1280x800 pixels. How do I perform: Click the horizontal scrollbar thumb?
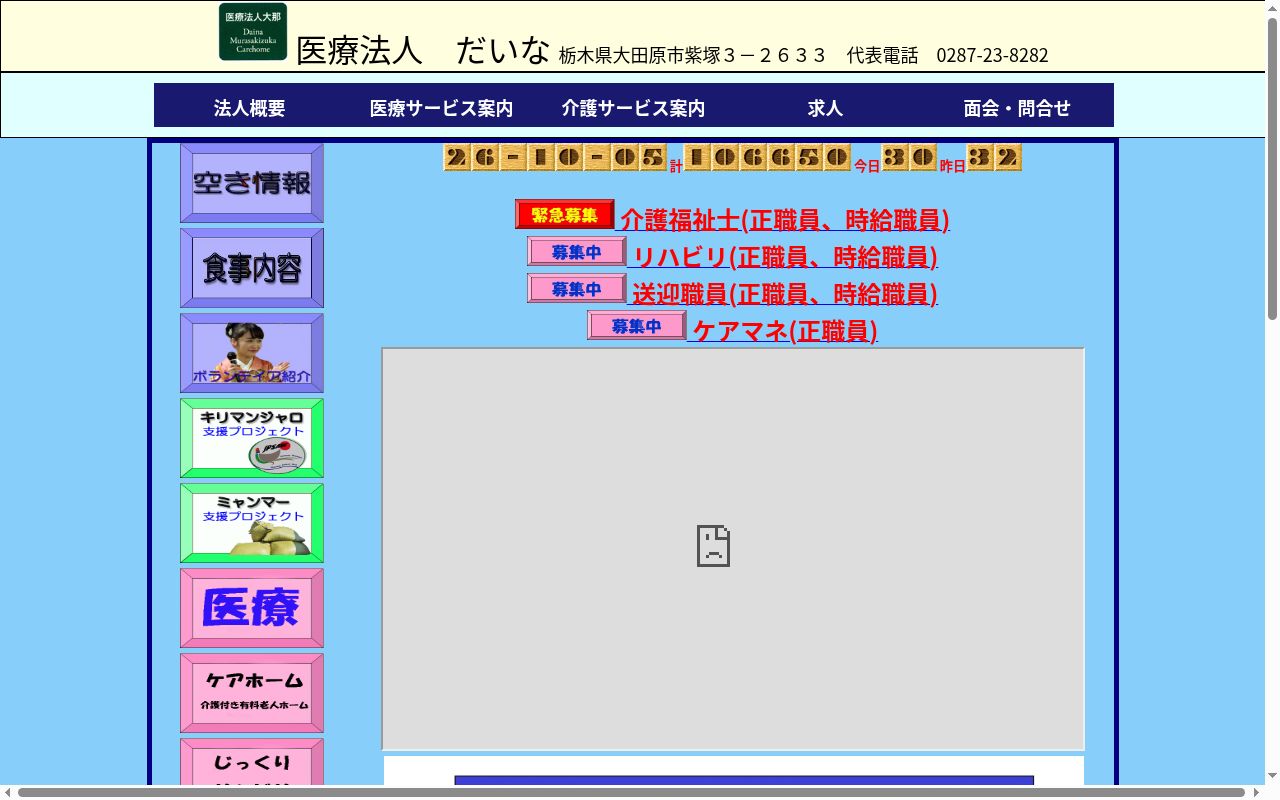coord(631,792)
